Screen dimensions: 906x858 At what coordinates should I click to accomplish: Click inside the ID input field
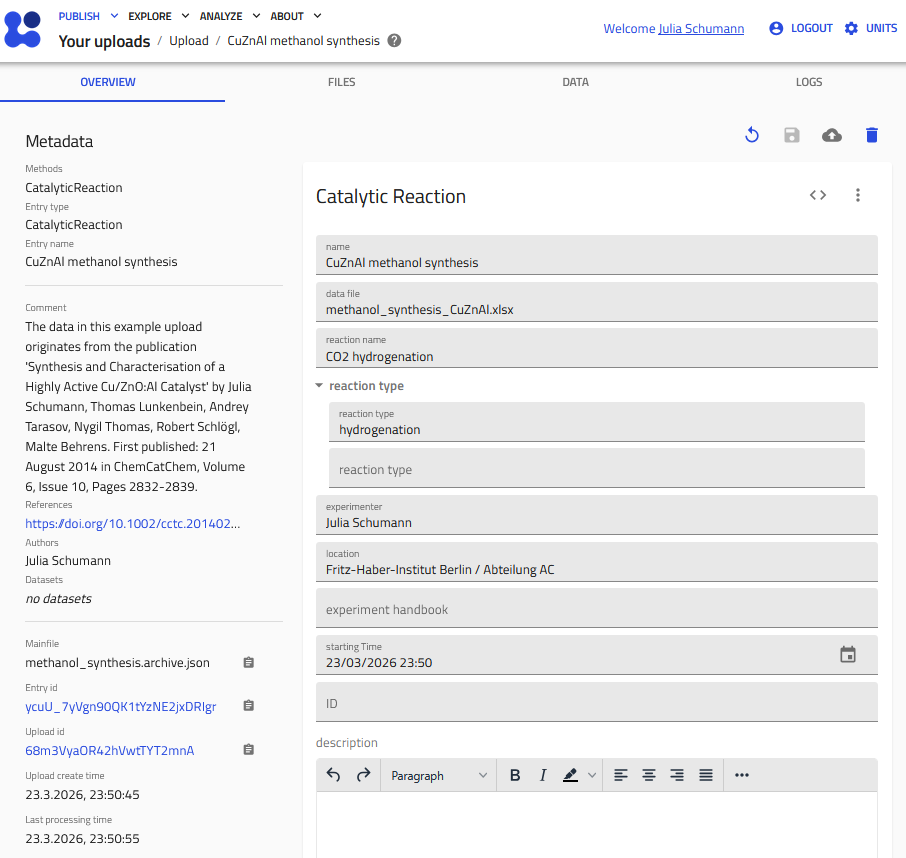click(x=596, y=703)
